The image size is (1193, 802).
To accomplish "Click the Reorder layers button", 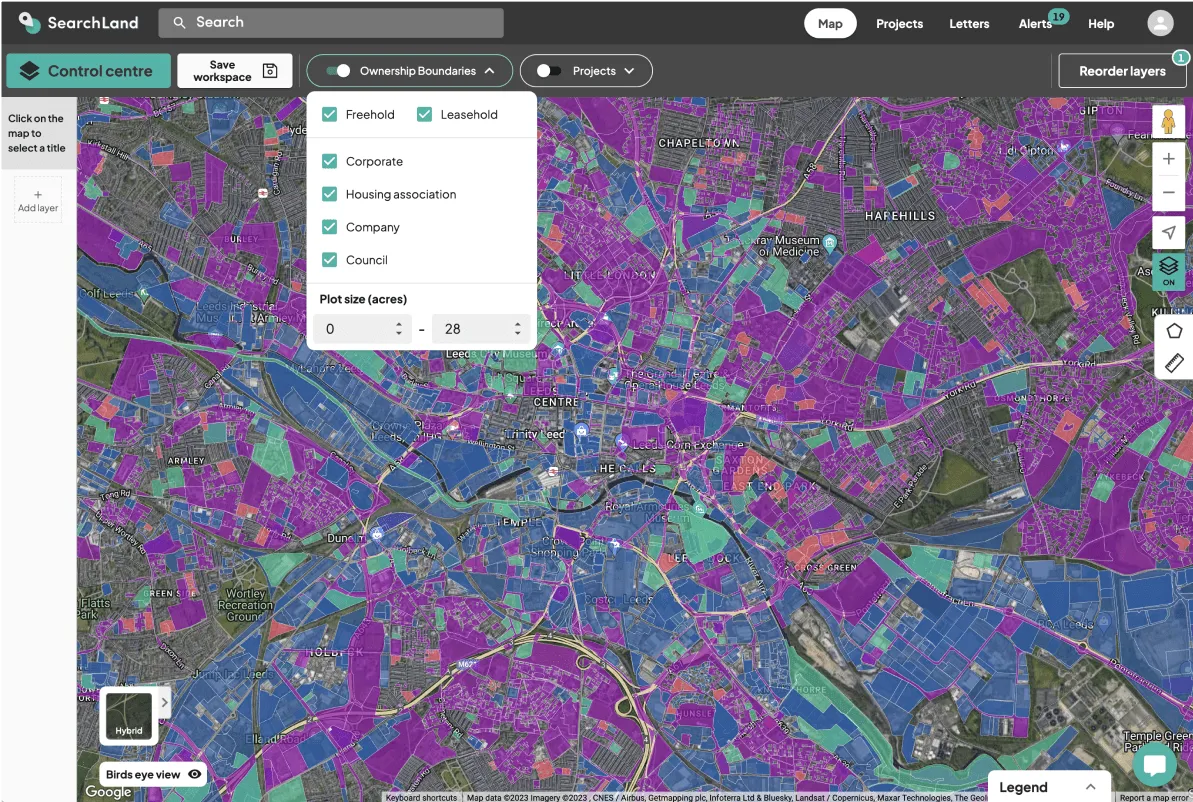I will click(x=1121, y=71).
